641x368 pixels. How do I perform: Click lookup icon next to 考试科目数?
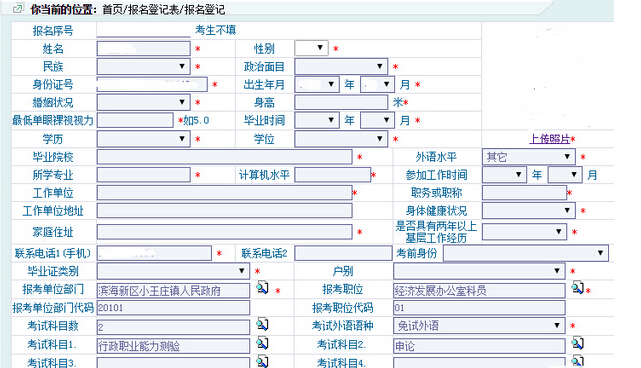click(x=262, y=325)
